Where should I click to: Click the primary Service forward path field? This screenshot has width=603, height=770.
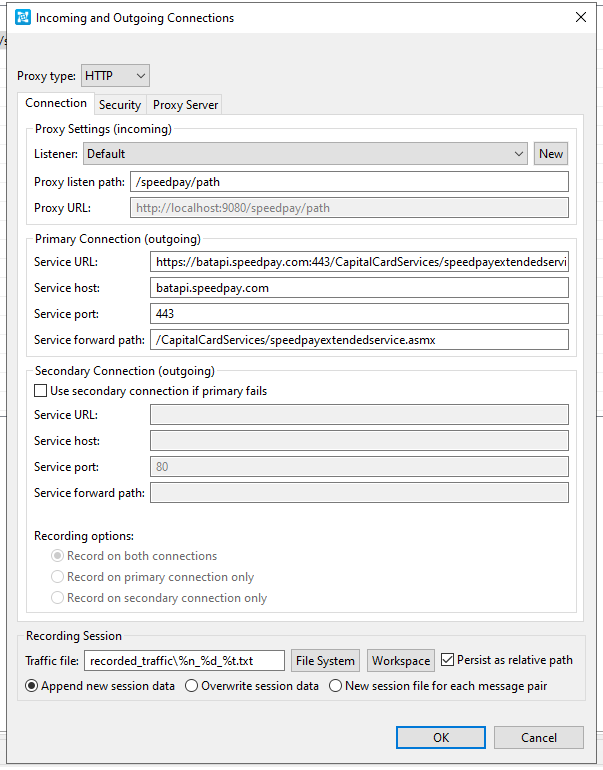[359, 340]
